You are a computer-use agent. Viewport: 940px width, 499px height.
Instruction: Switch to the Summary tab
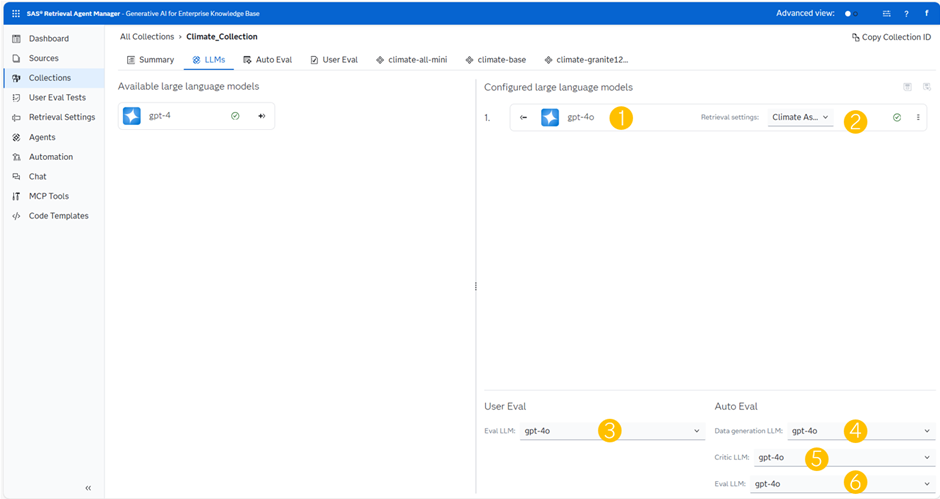tap(150, 60)
